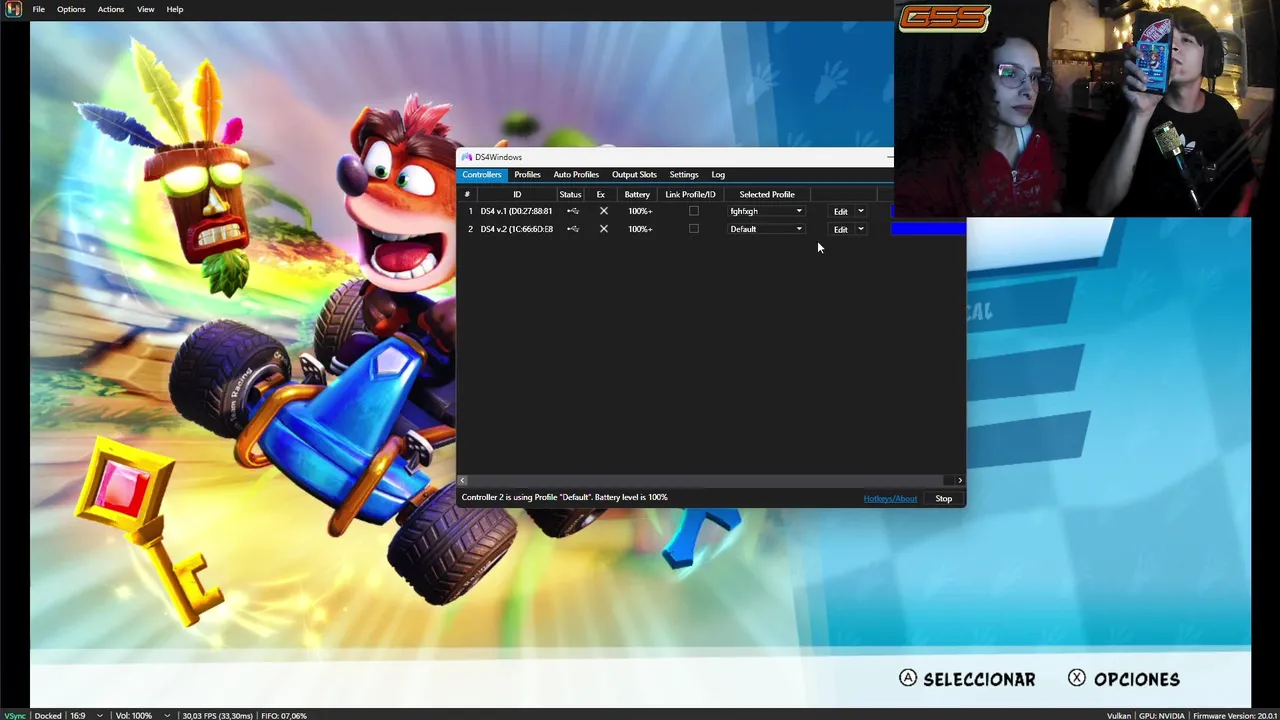Click the Link Profile/ID column header
1280x720 pixels.
coord(690,194)
